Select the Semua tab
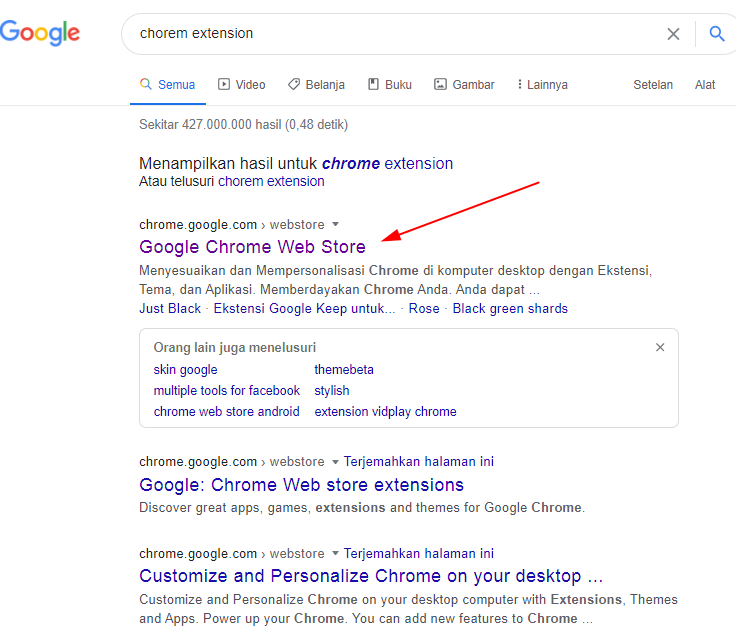Image resolution: width=736 pixels, height=633 pixels. click(168, 84)
